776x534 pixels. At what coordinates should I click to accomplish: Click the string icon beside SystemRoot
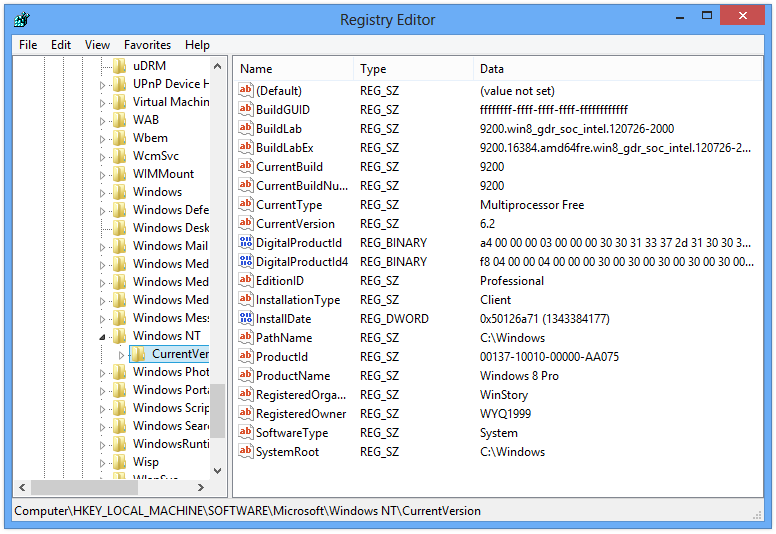(245, 451)
